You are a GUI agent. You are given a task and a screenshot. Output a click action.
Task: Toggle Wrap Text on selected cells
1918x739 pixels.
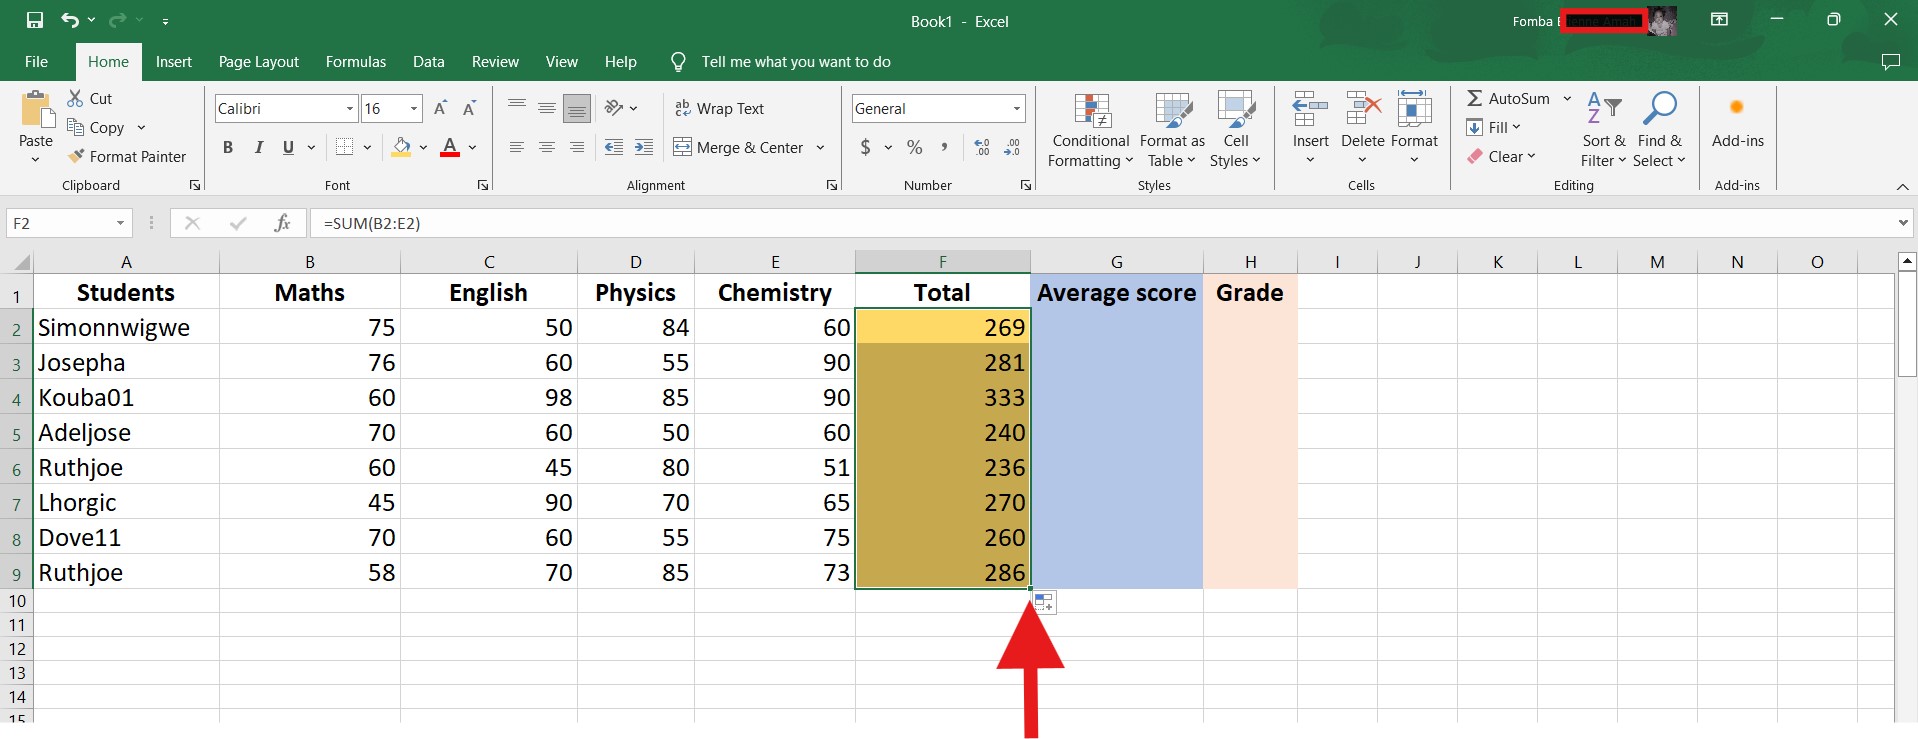click(719, 109)
